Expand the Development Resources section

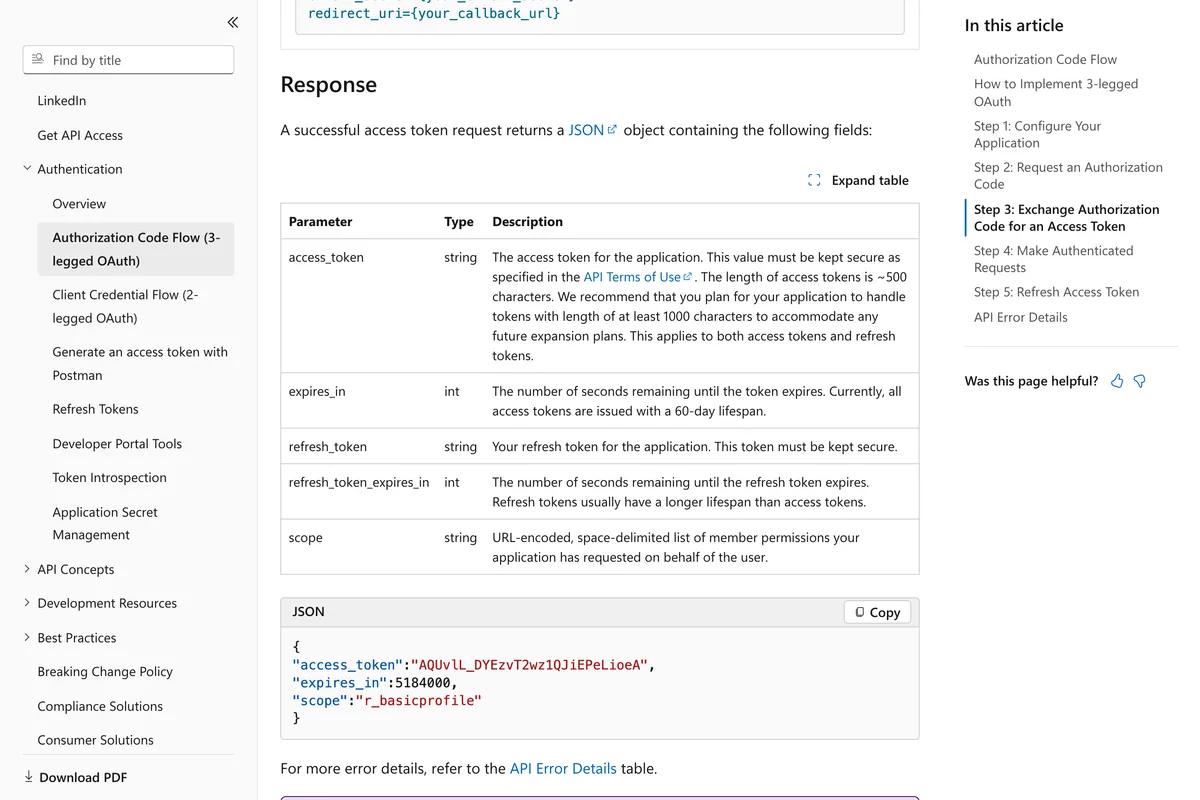(x=27, y=603)
